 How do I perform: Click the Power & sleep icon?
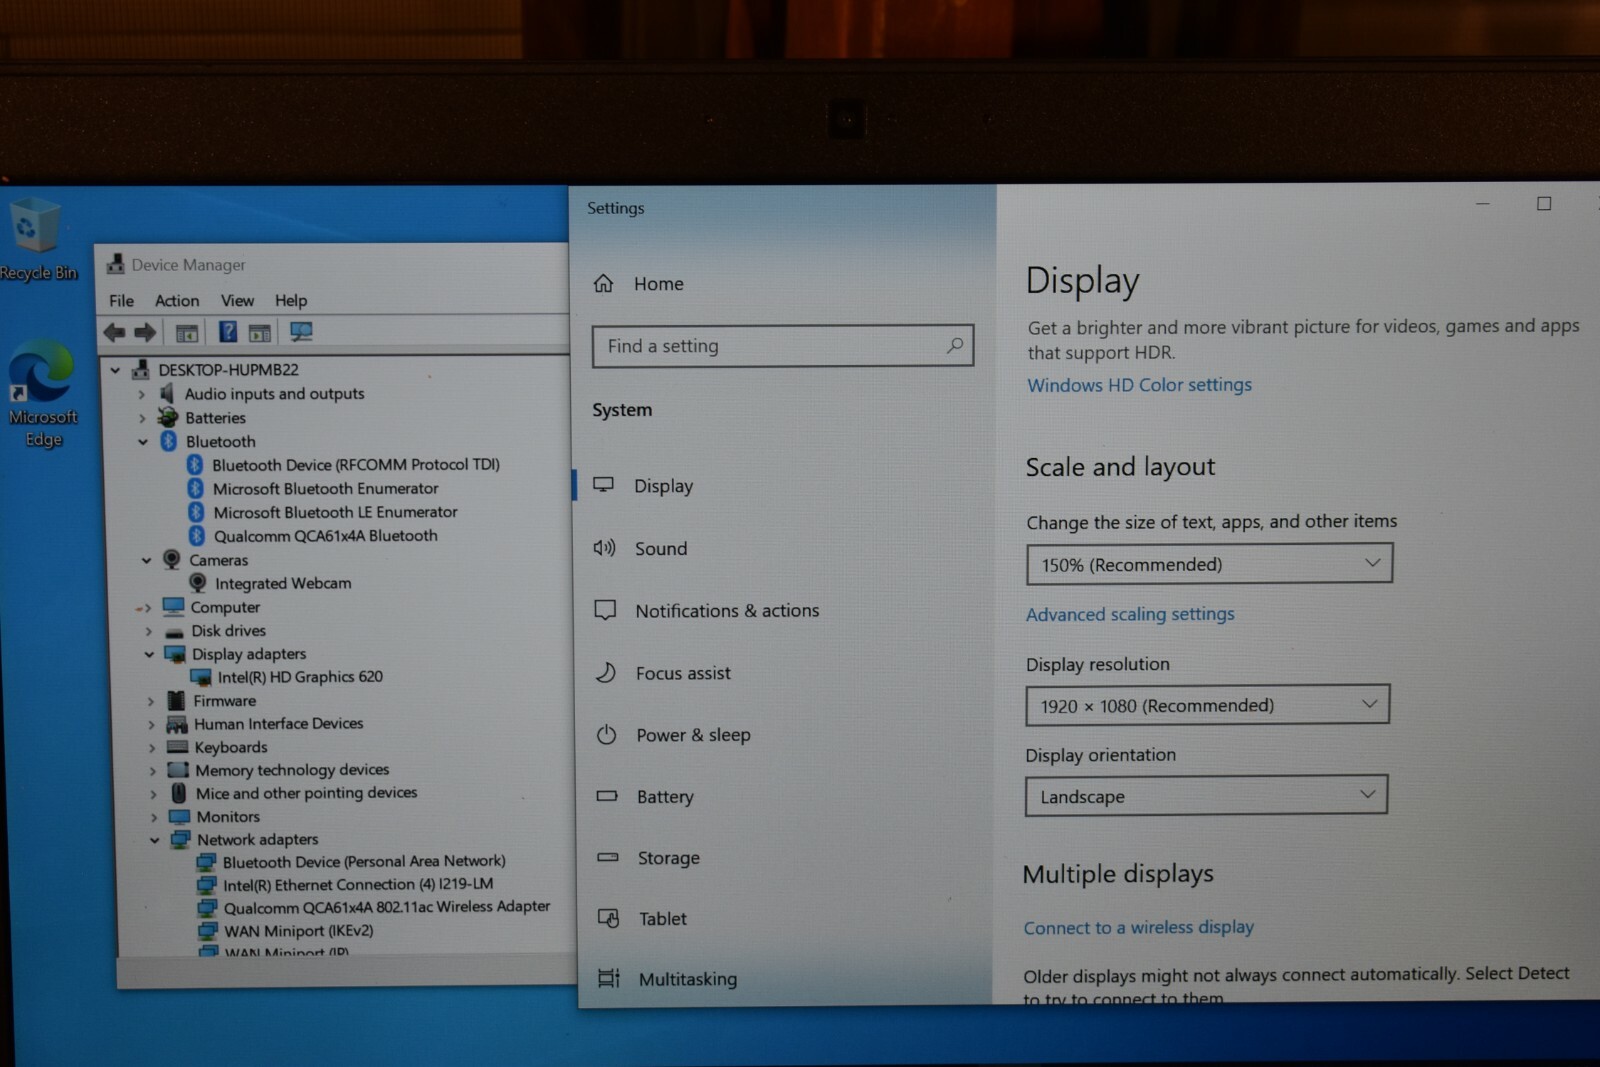coord(606,735)
